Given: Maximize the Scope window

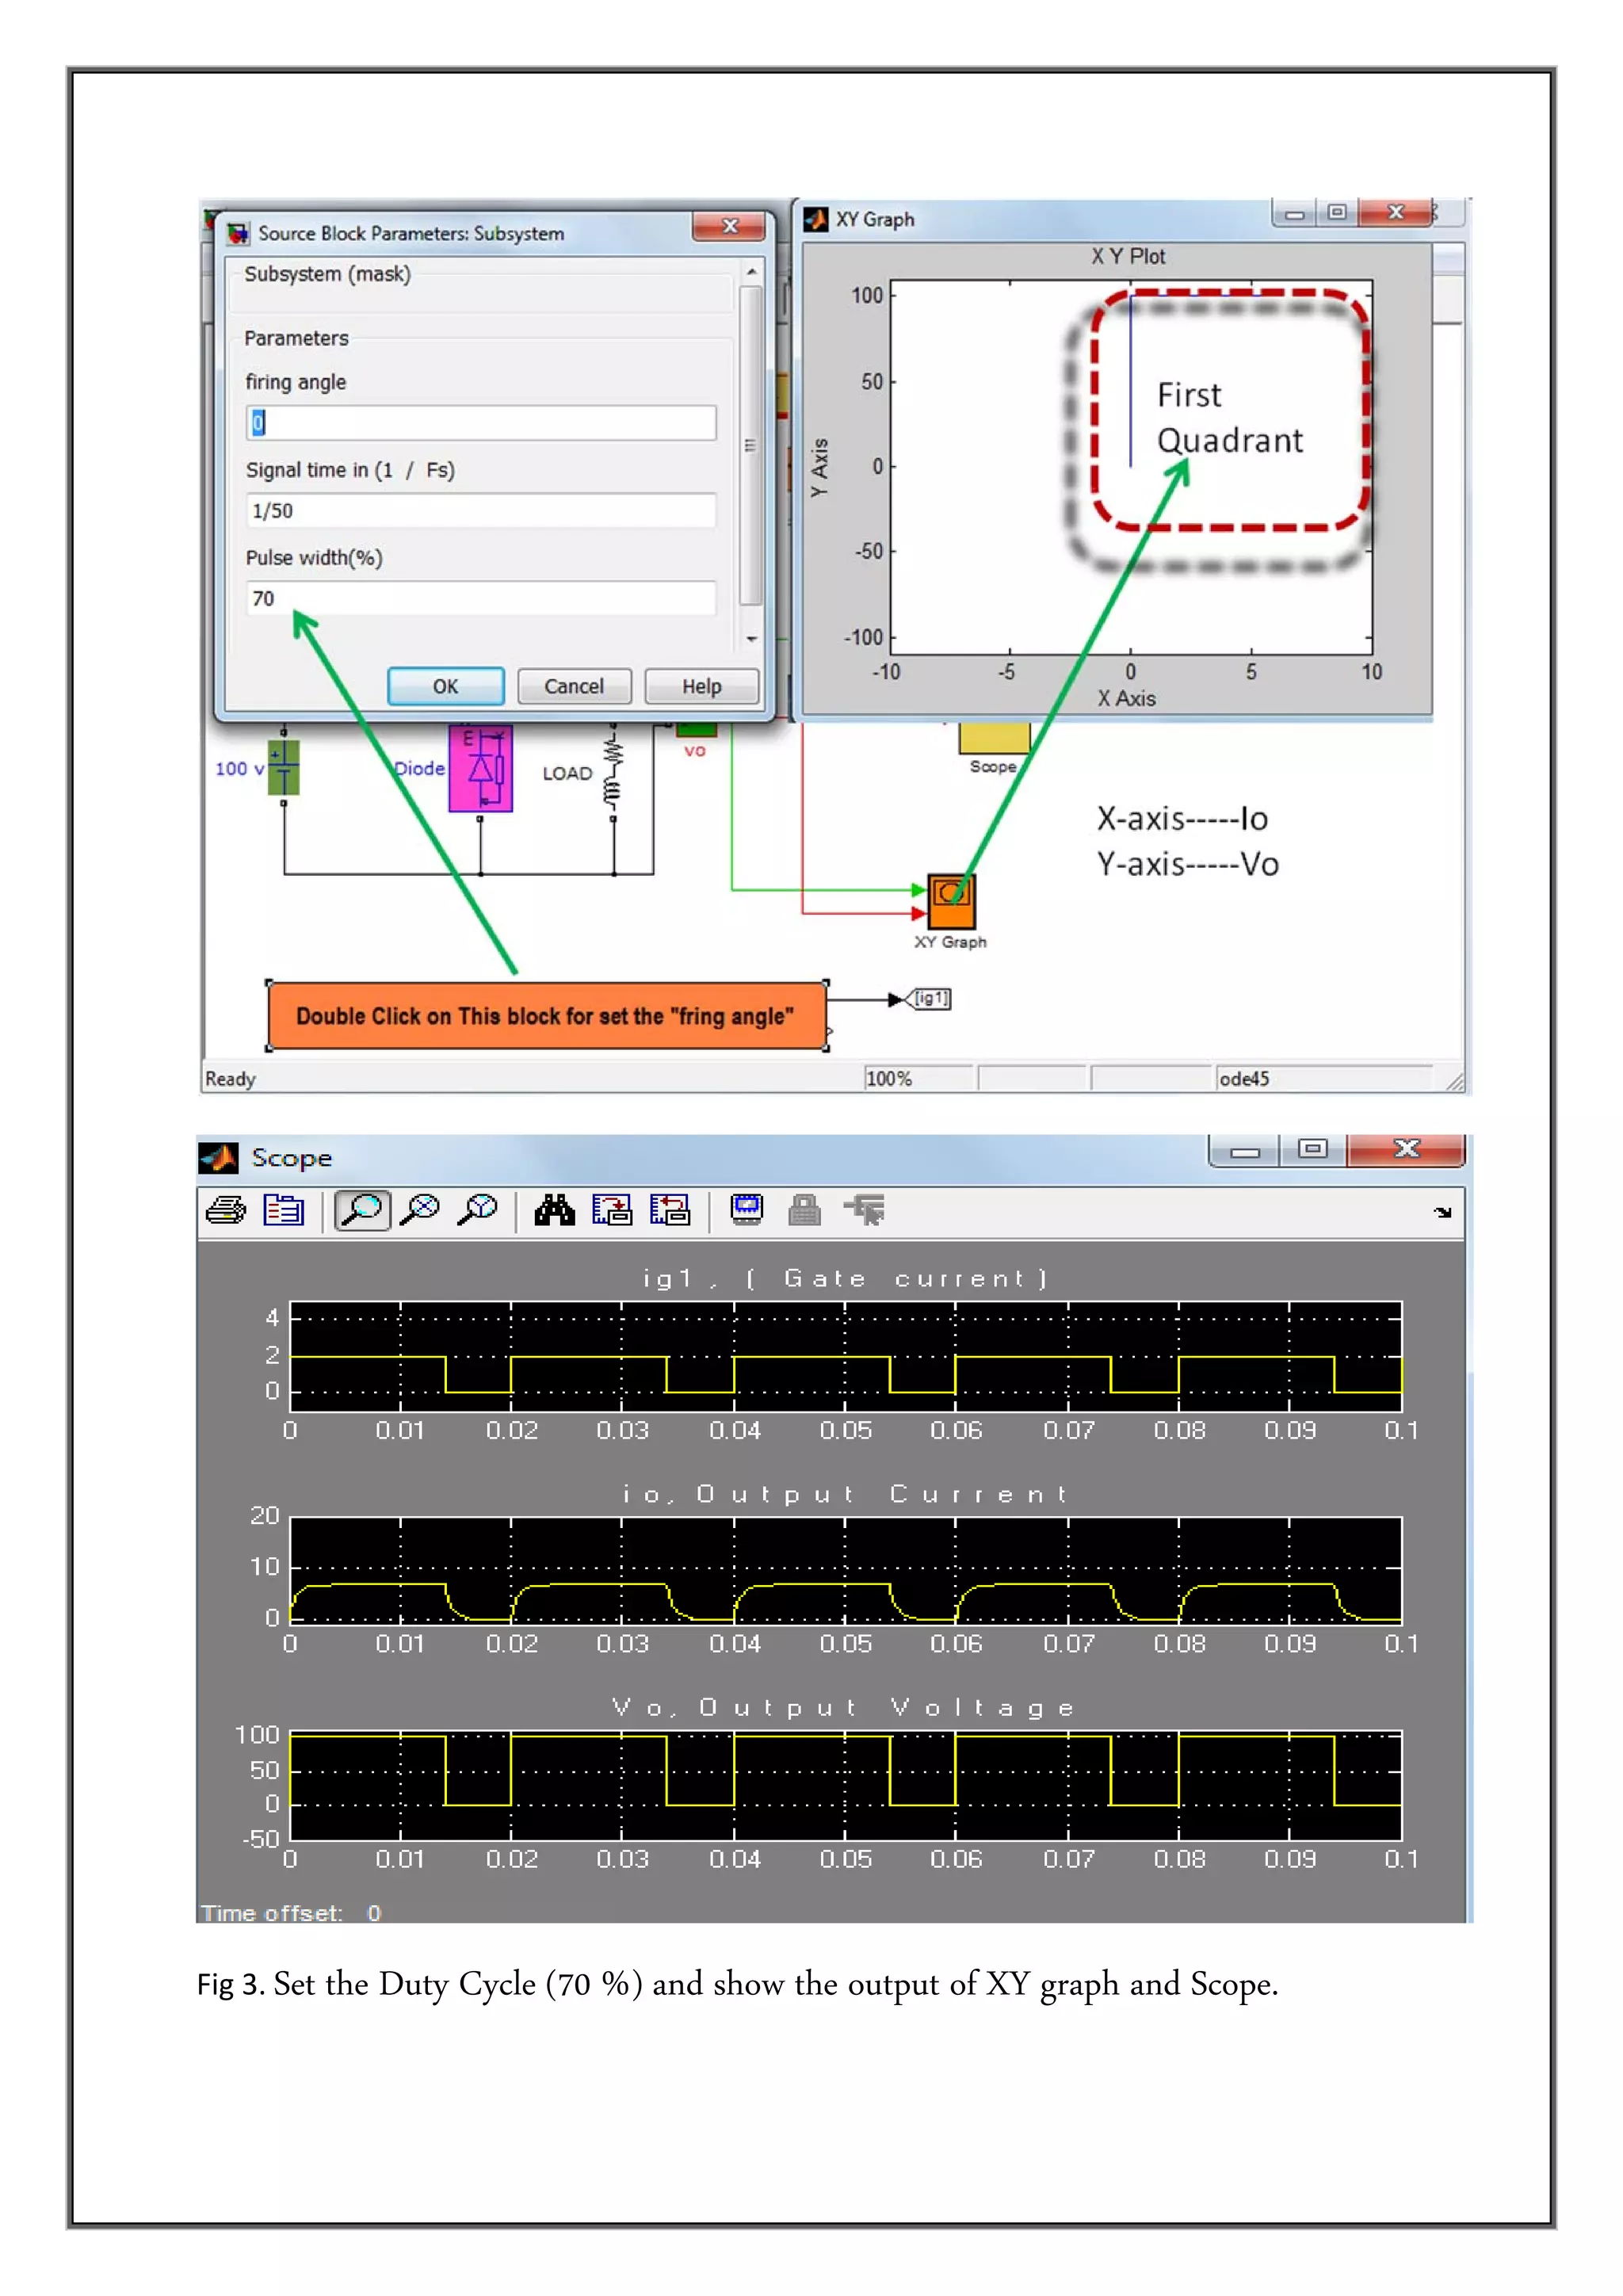Looking at the screenshot, I should click(x=1313, y=1150).
